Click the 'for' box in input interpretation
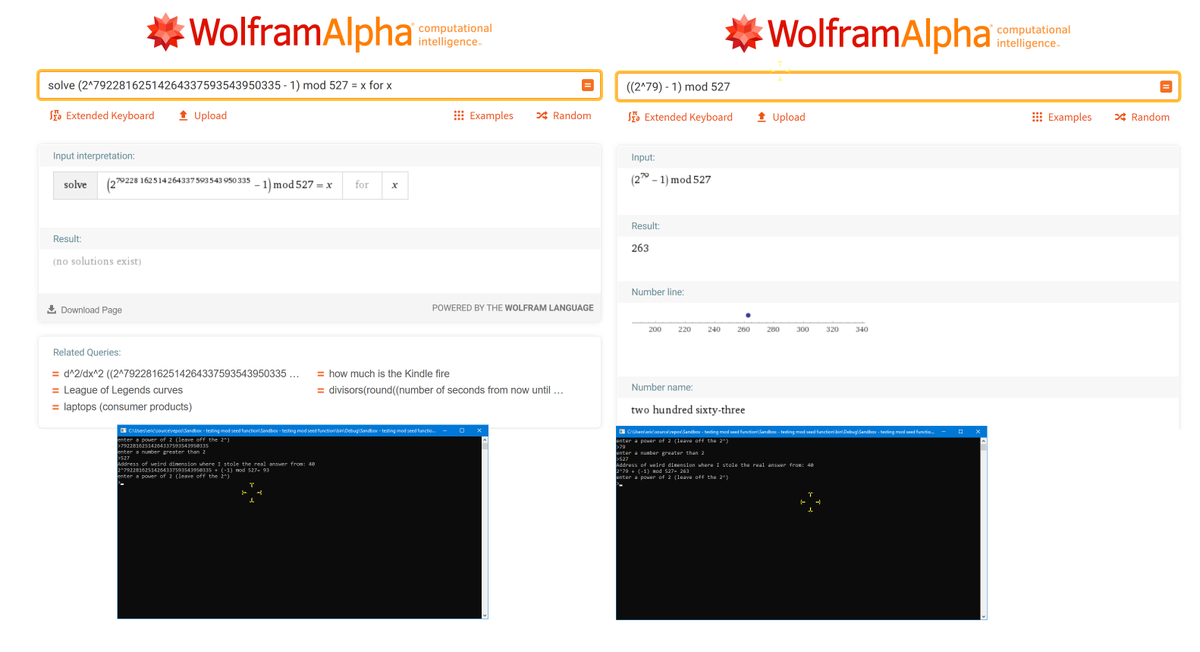 tap(362, 185)
